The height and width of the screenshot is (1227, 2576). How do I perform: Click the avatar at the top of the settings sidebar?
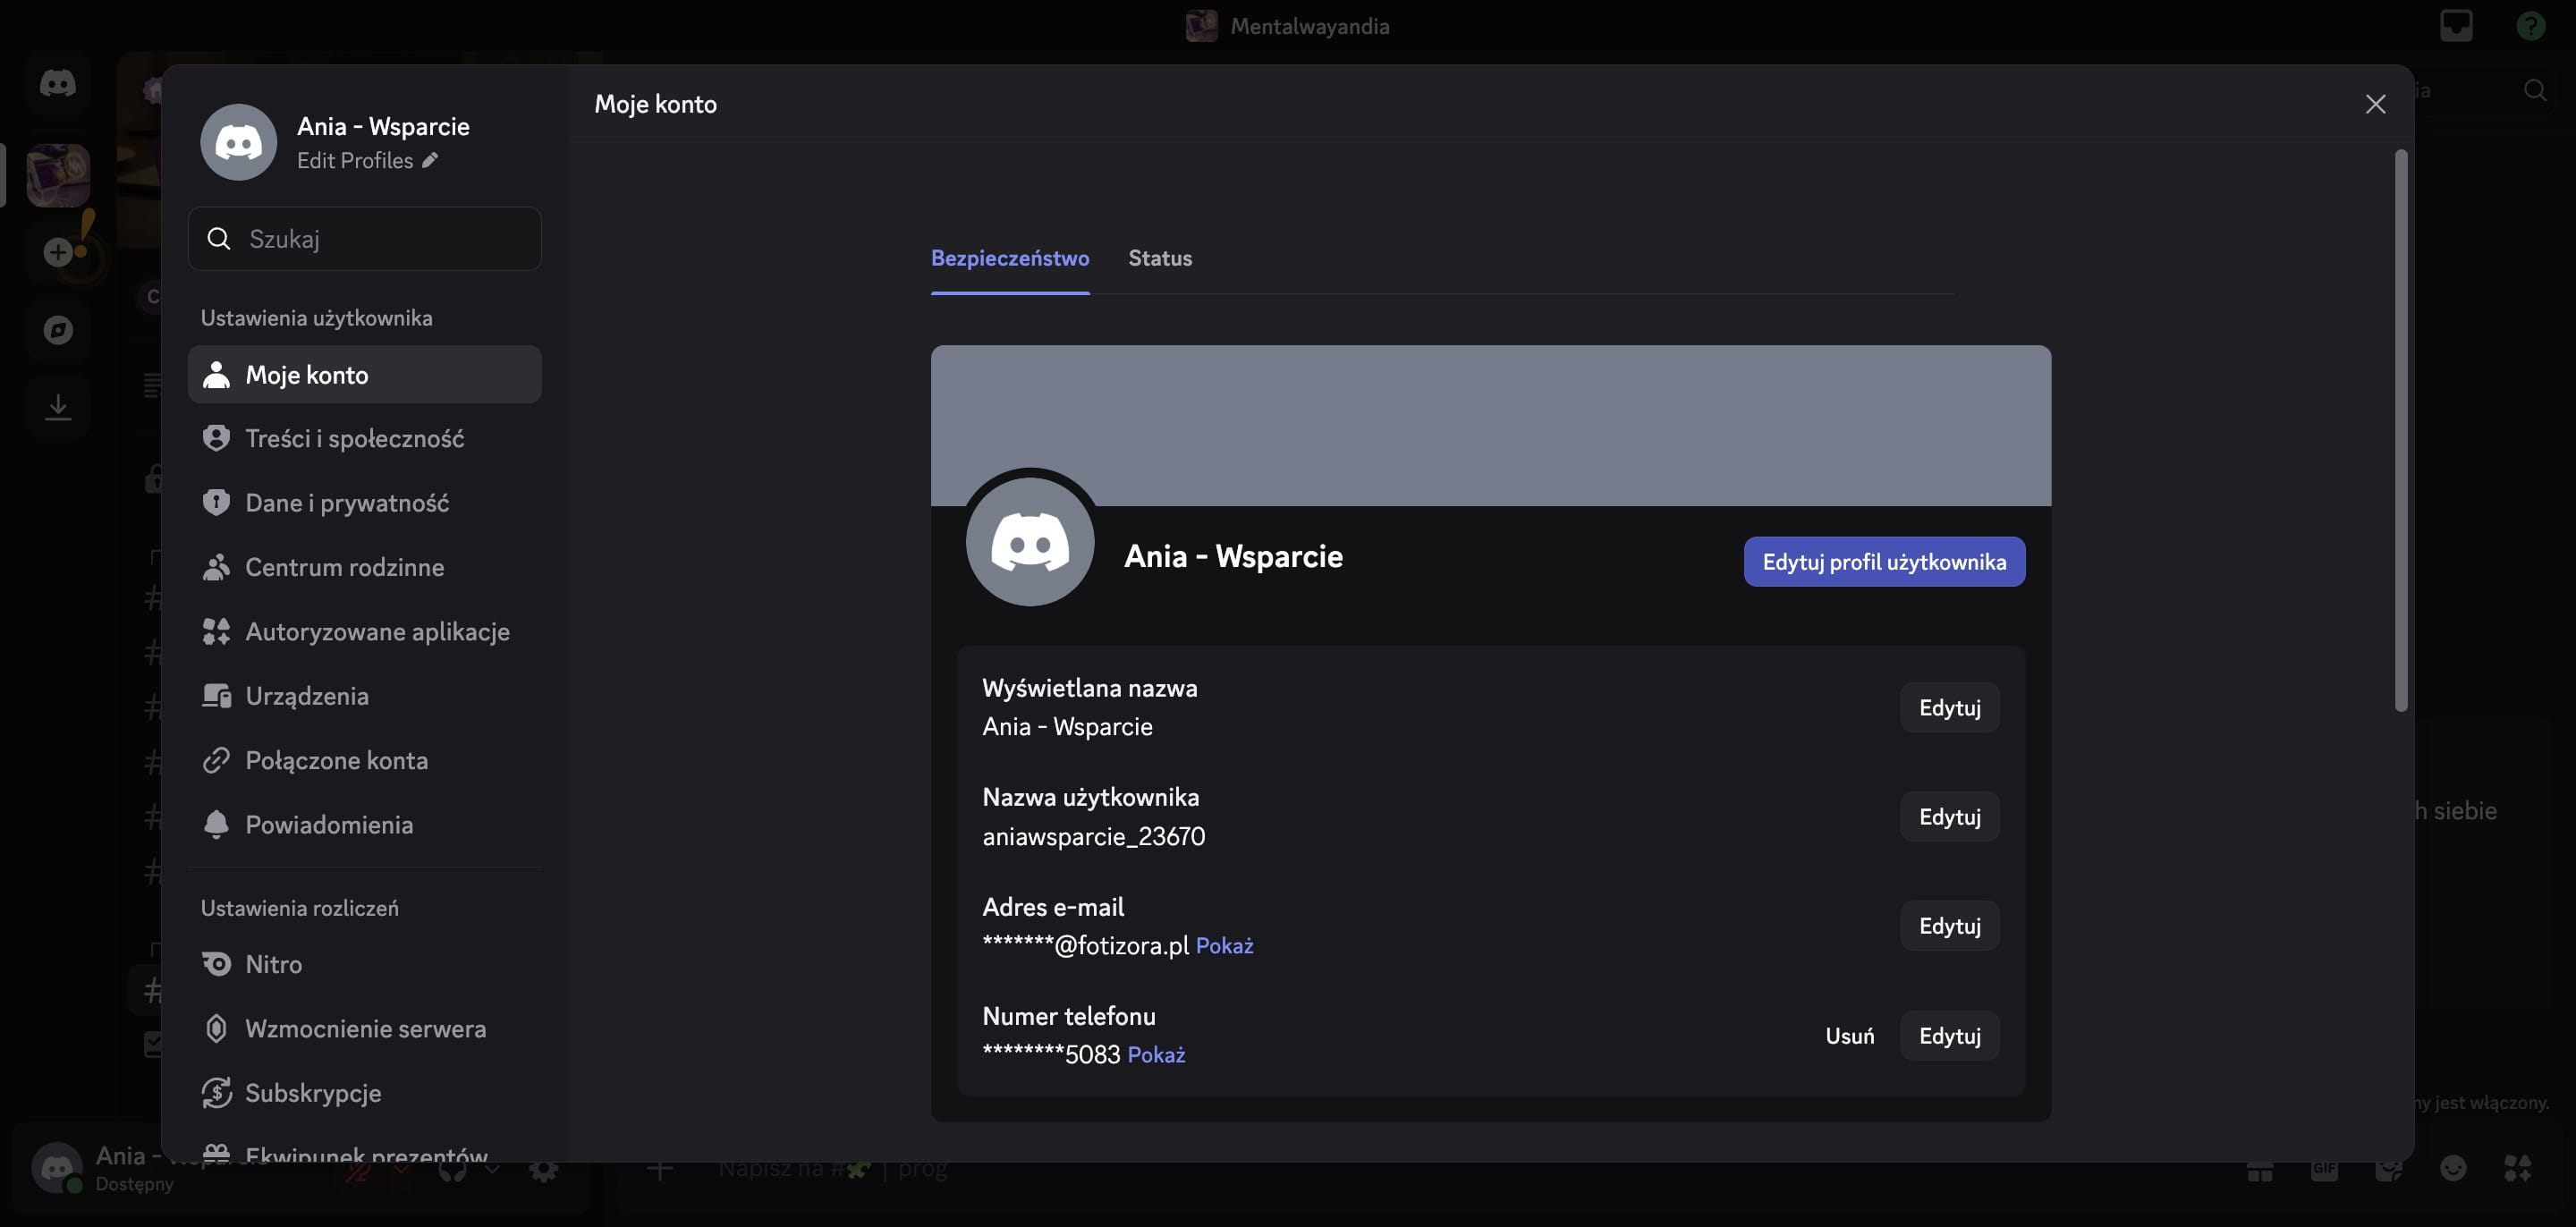238,142
